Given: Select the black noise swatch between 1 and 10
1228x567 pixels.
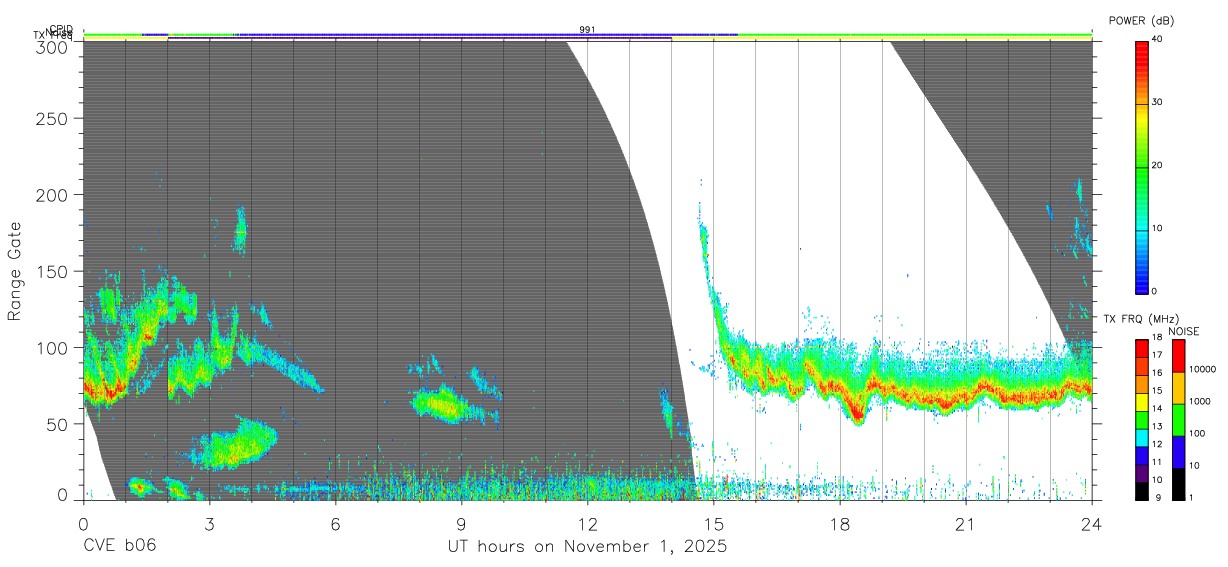Looking at the screenshot, I should point(1178,484).
